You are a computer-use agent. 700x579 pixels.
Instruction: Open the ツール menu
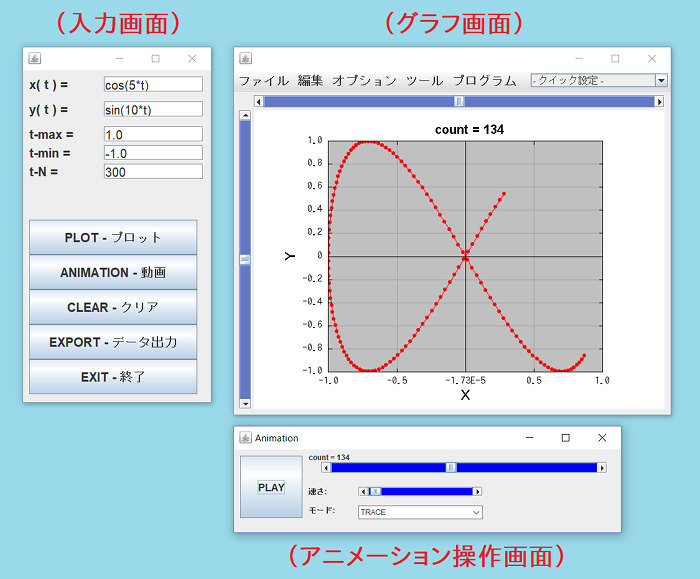click(x=425, y=81)
